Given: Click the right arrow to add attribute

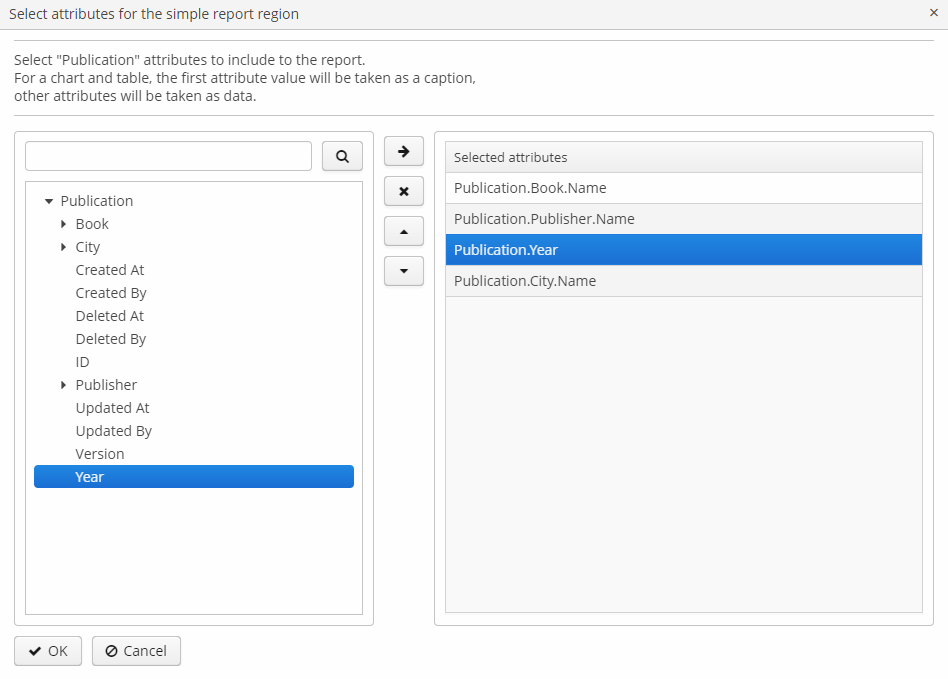Looking at the screenshot, I should tap(403, 151).
